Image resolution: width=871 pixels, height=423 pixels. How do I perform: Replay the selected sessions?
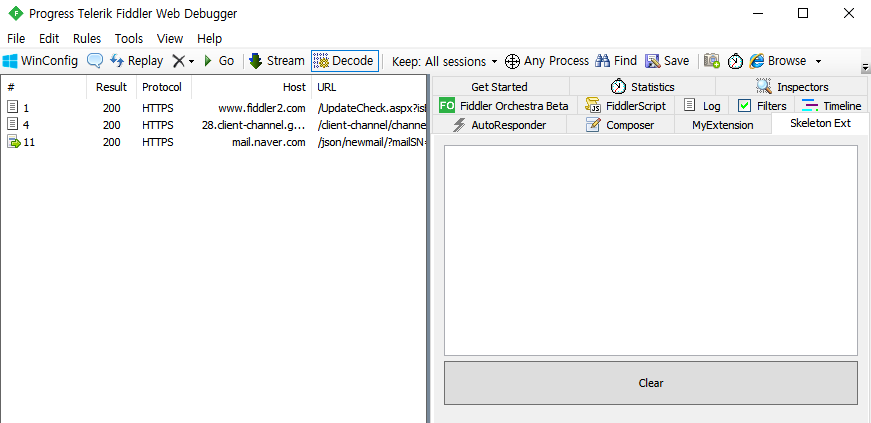coord(136,61)
